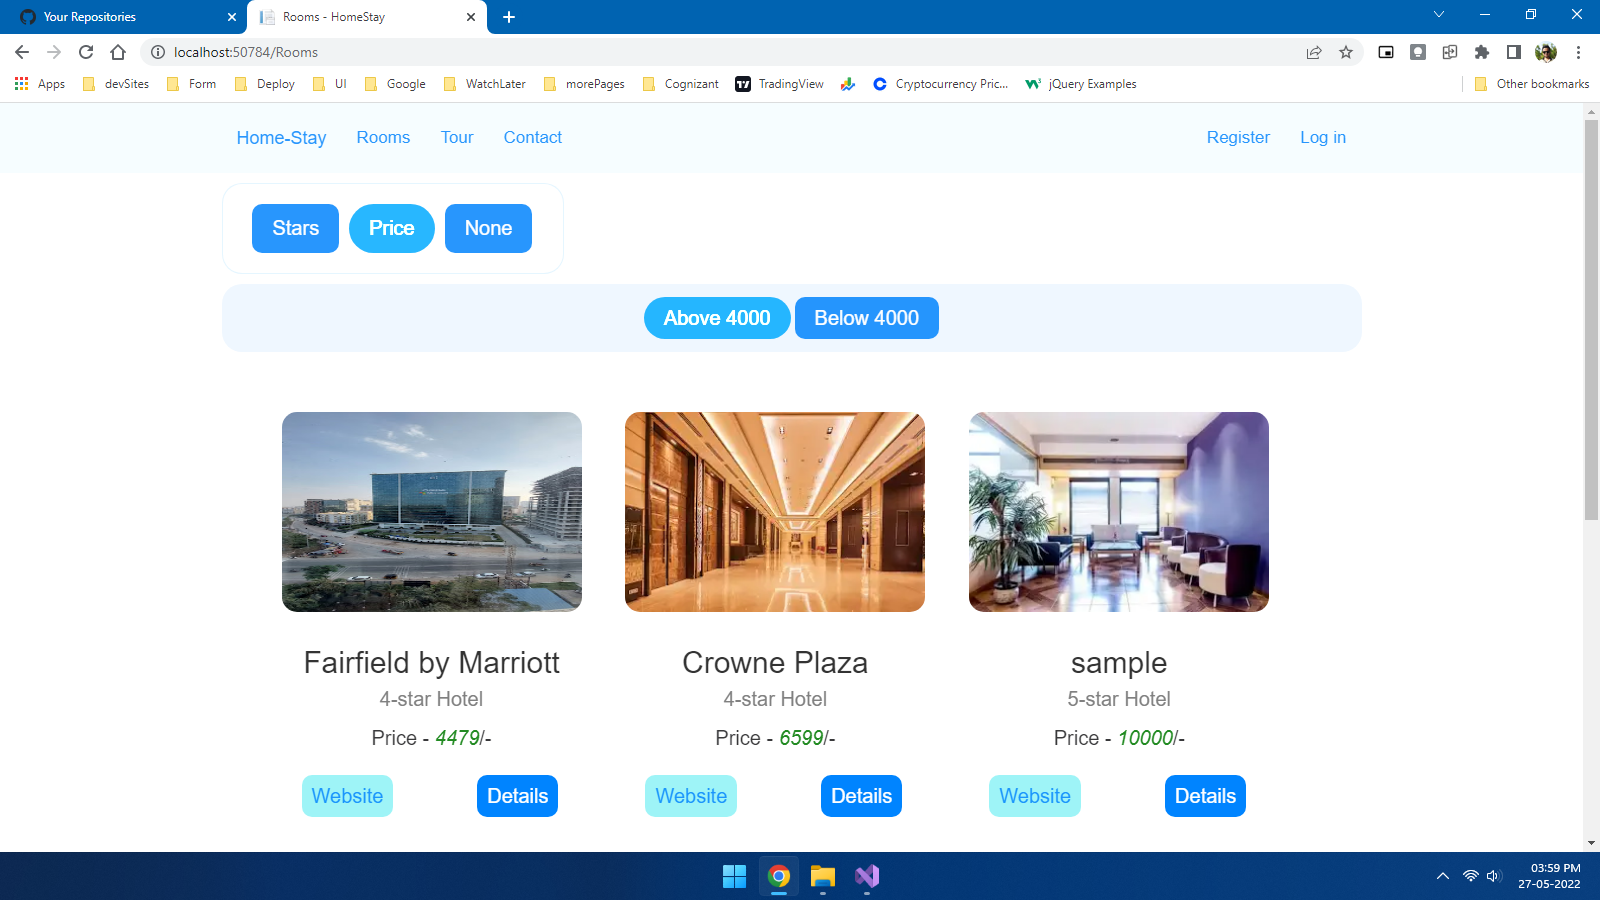Open the Cognizant bookmark folder
Screen dimensions: 1600x900
pyautogui.click(x=681, y=84)
